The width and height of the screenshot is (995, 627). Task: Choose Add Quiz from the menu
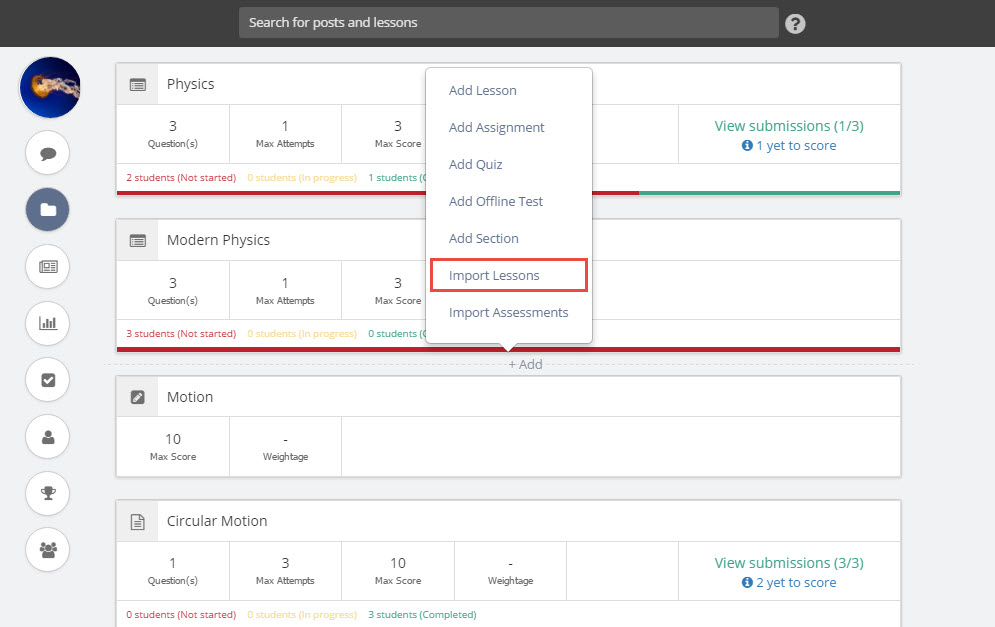click(476, 164)
